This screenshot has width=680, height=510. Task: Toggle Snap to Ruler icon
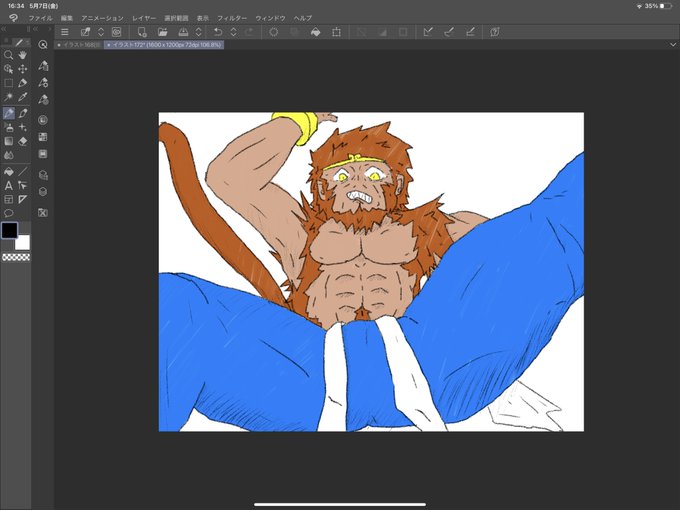click(428, 32)
